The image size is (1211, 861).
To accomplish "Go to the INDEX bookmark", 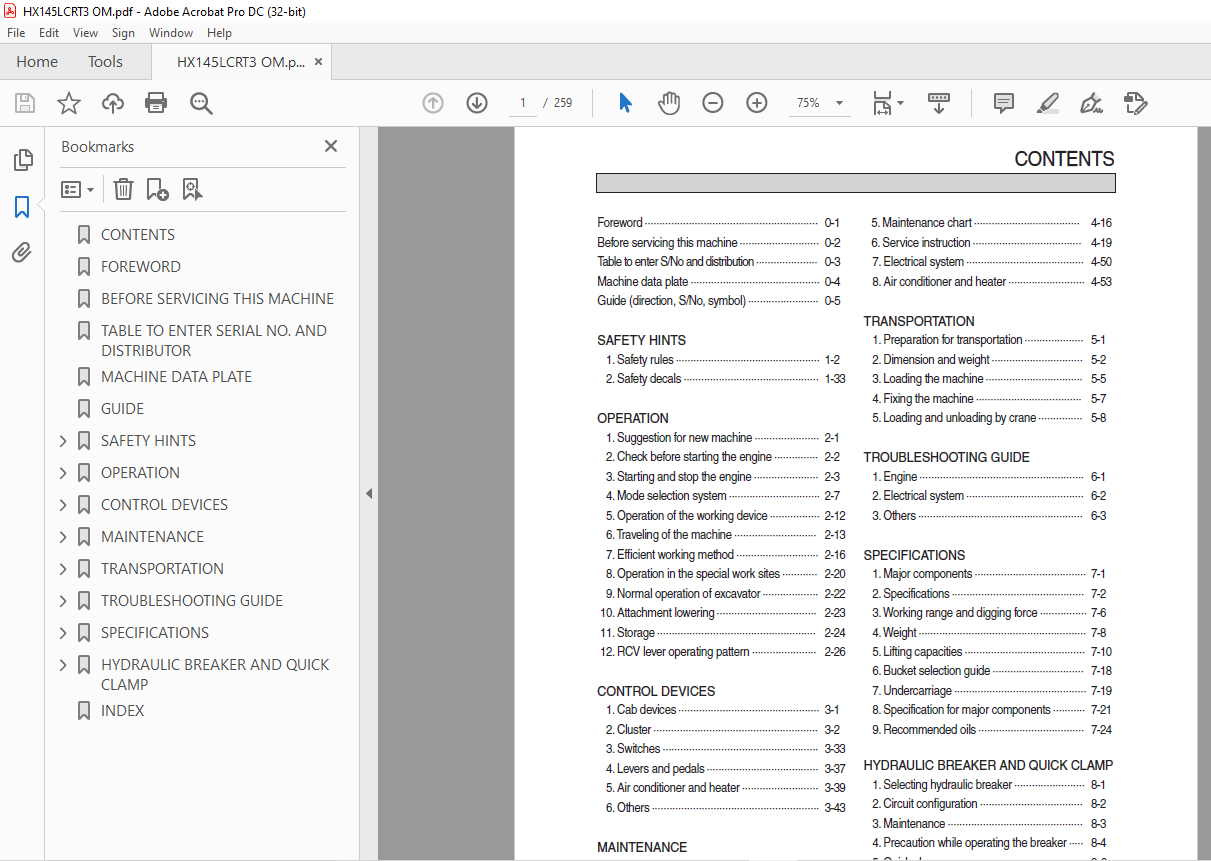I will coord(122,711).
